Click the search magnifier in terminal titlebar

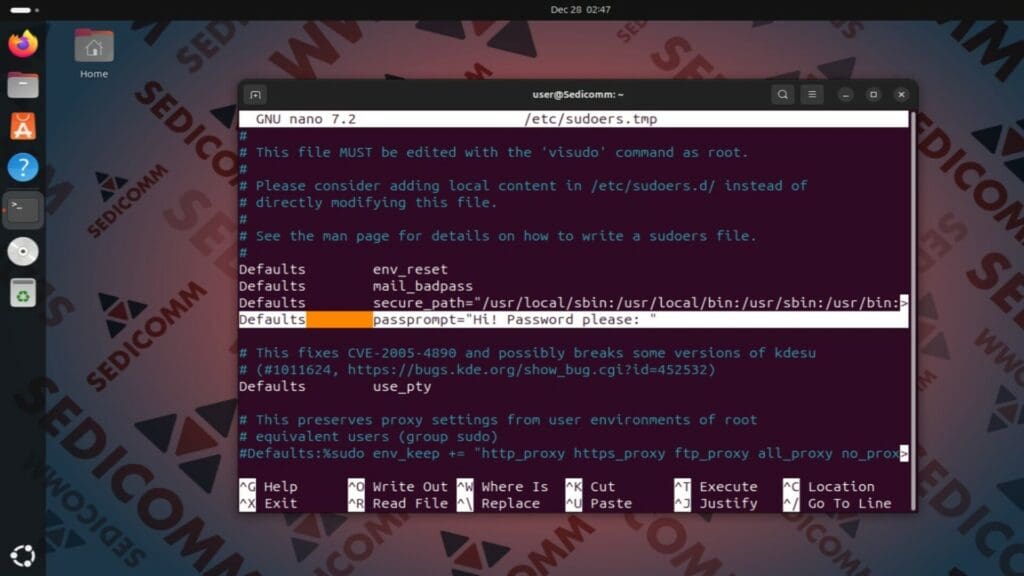[x=782, y=93]
